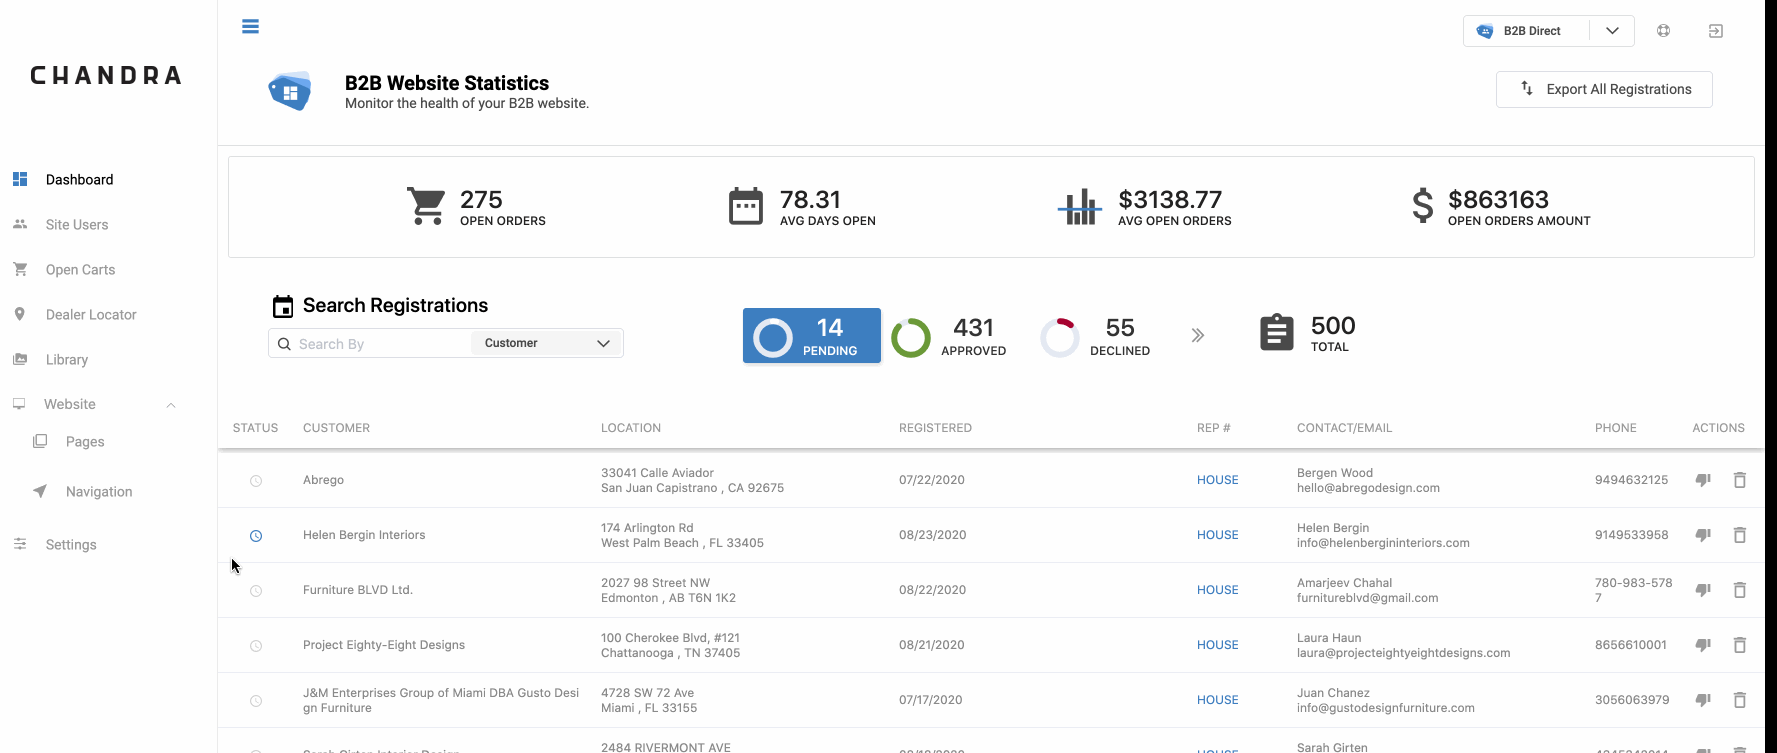Image resolution: width=1777 pixels, height=753 pixels.
Task: Click the globe icon in top bar
Action: coord(1663,31)
